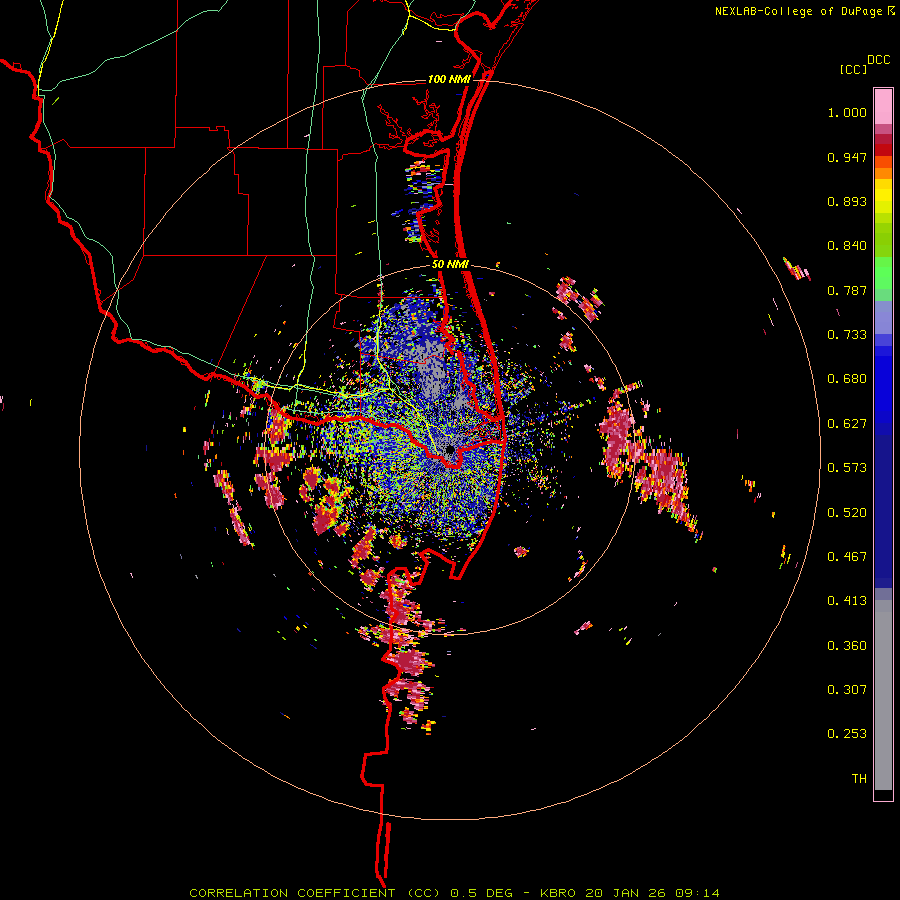
Task: Click the 0.627 legend value
Action: coord(847,424)
